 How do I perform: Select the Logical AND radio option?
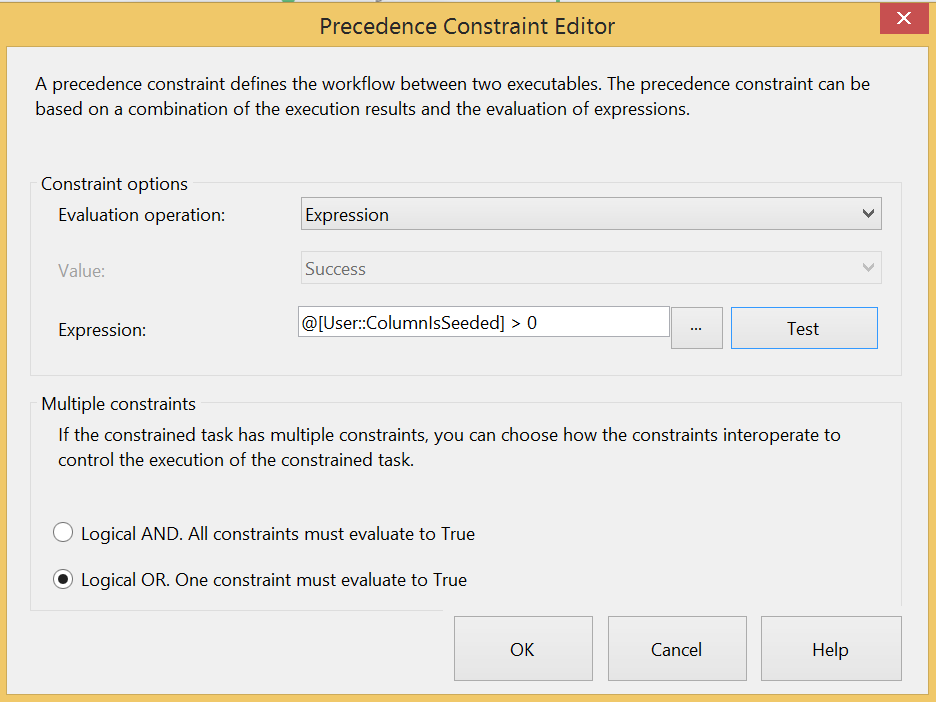(x=63, y=533)
